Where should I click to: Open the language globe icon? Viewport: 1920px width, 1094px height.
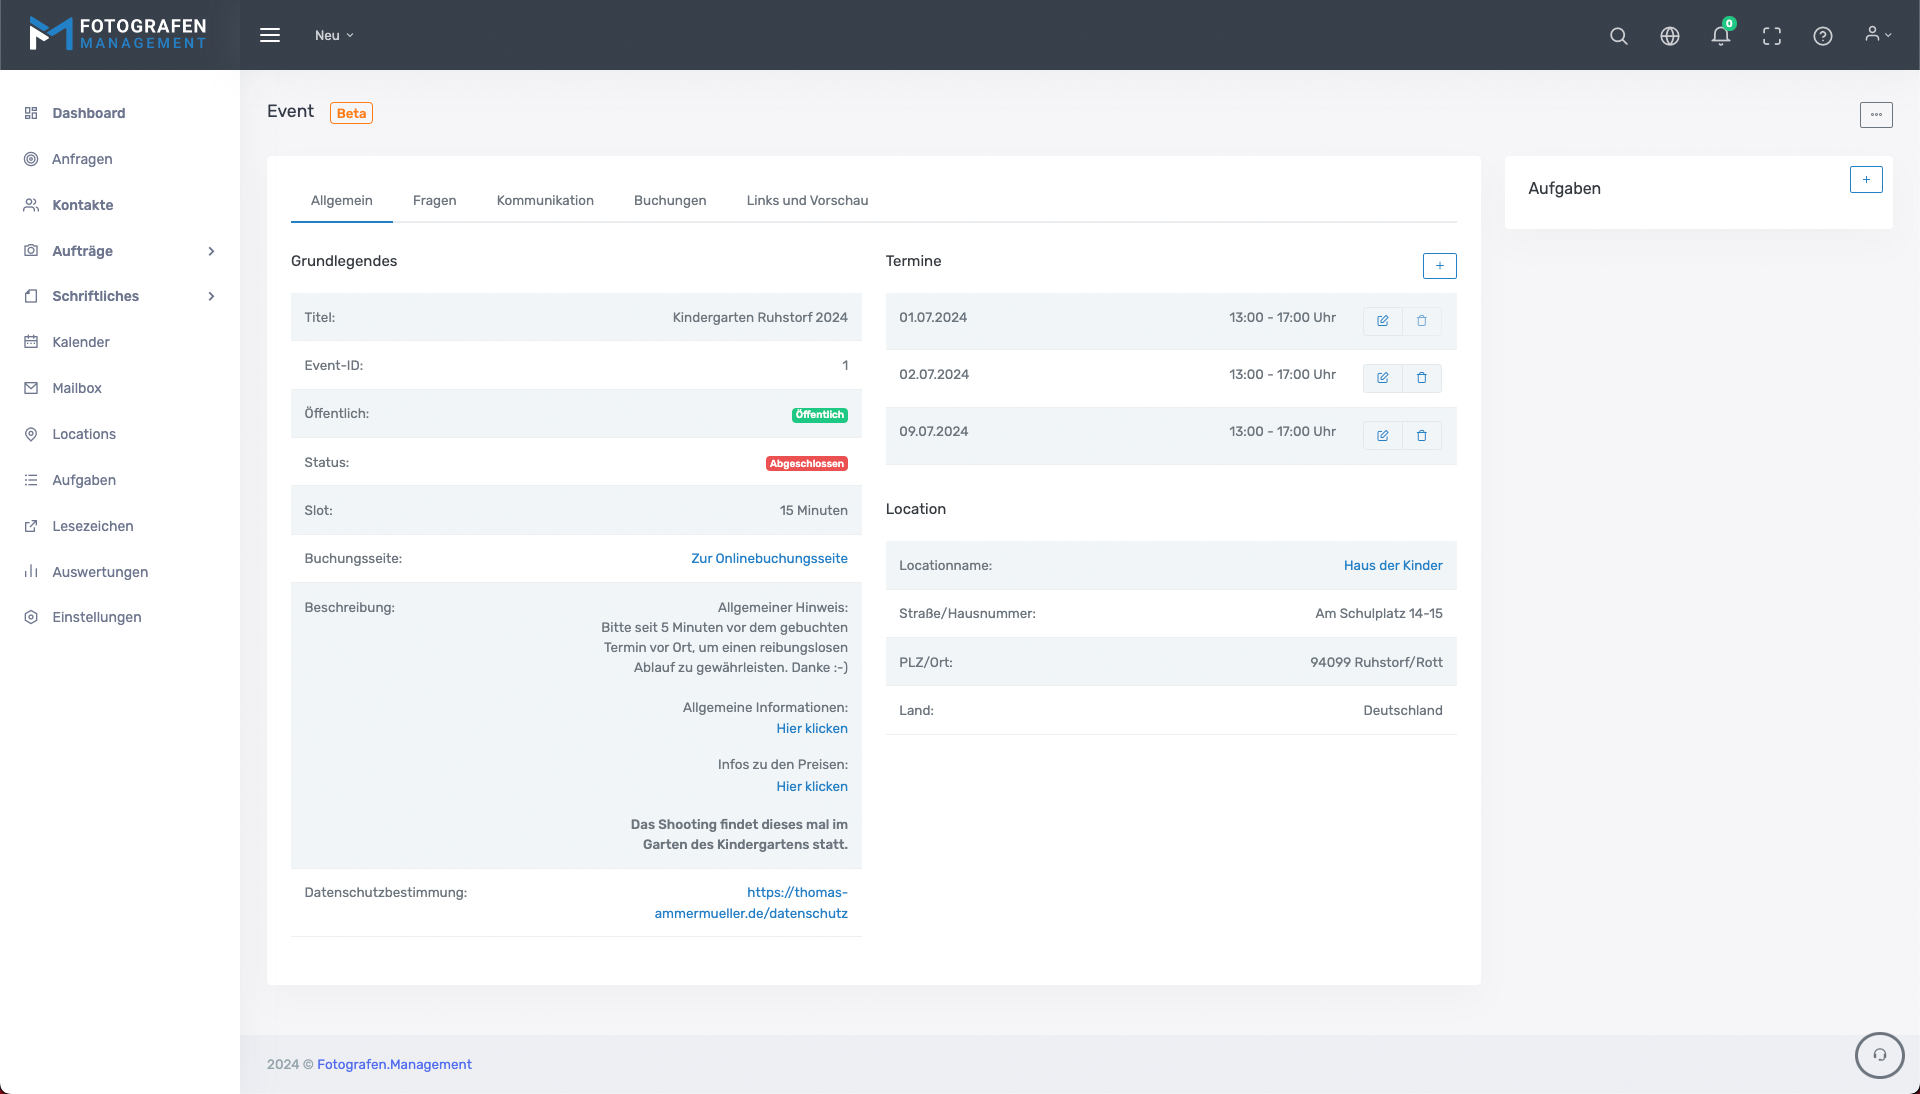click(1669, 36)
